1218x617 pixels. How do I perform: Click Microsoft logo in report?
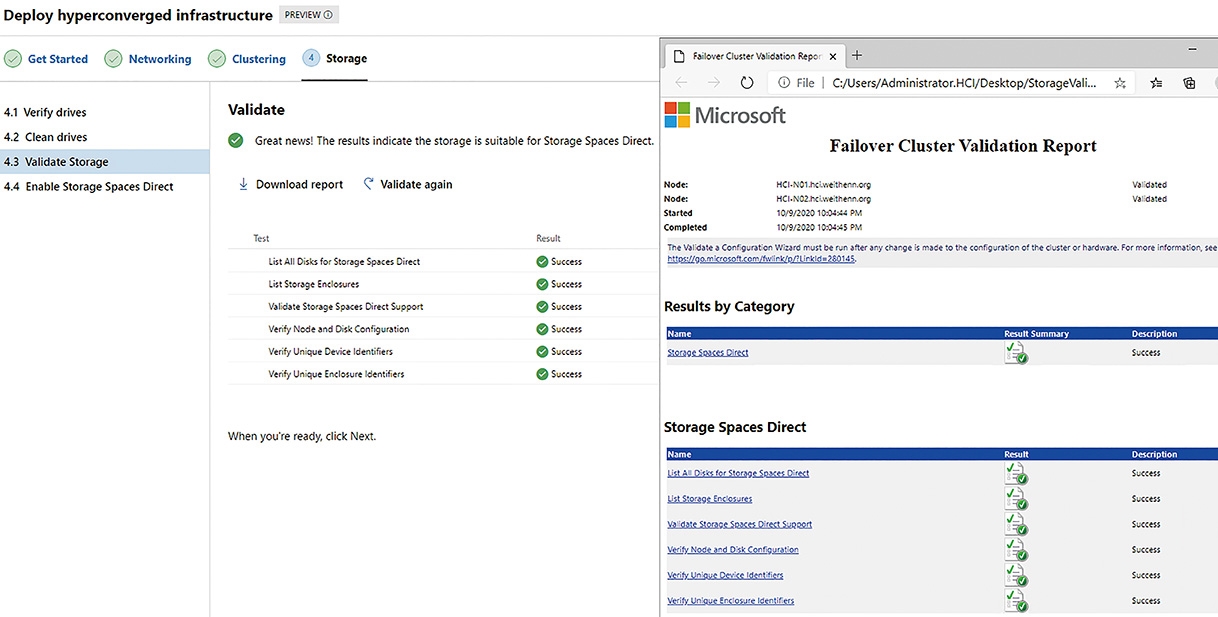click(725, 115)
